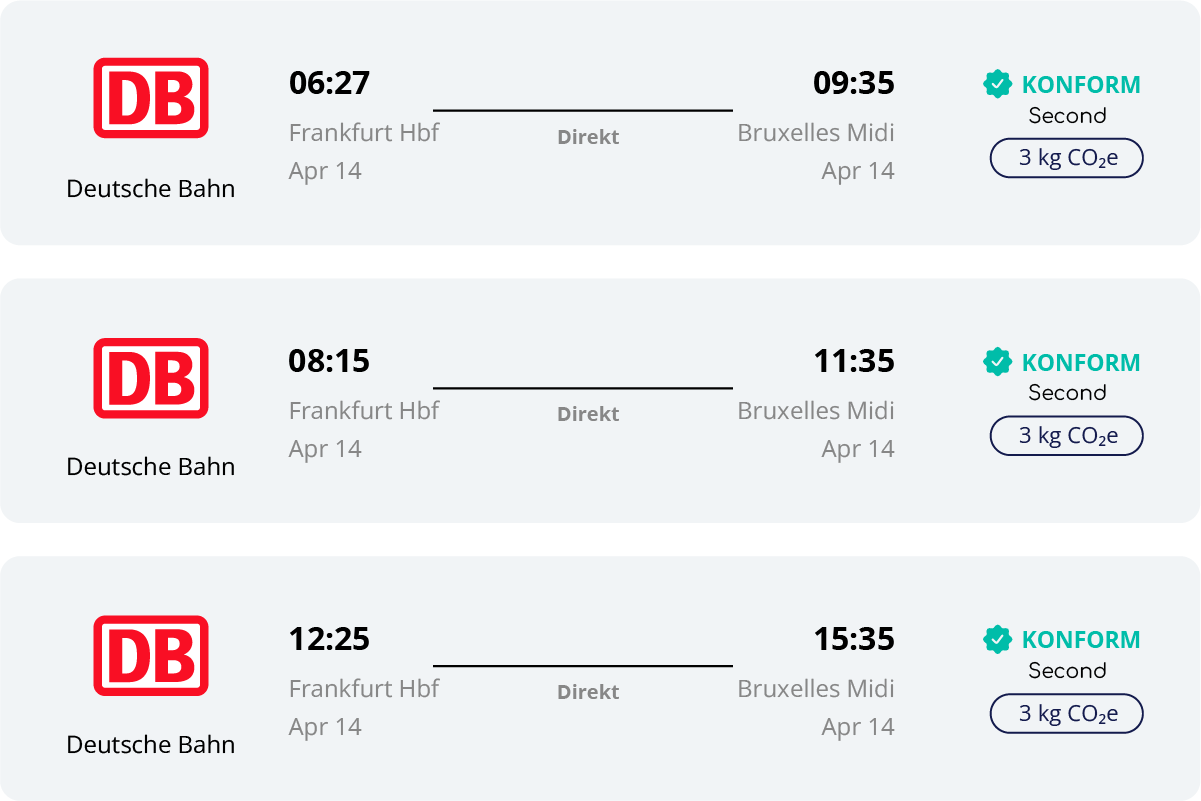Click the DB logo on the 08:15 train

151,377
